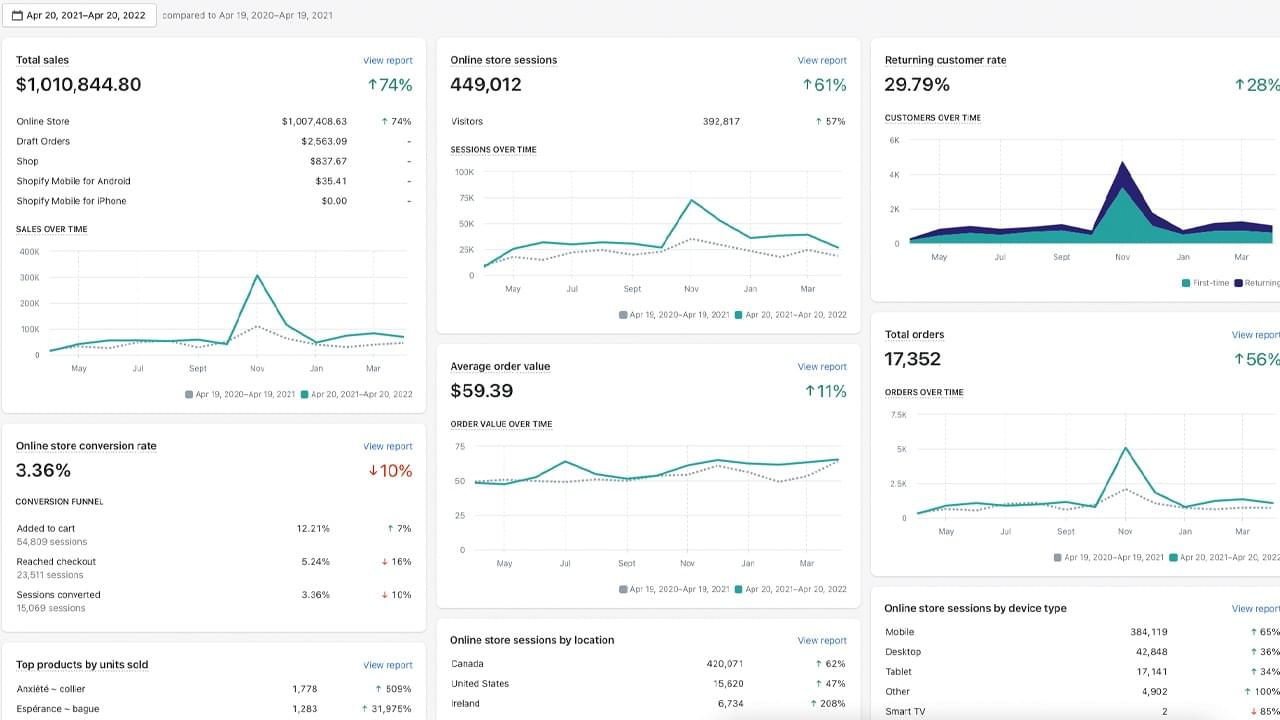Viewport: 1280px width, 720px height.
Task: Click green up arrow beside 61% sessions
Action: click(807, 86)
